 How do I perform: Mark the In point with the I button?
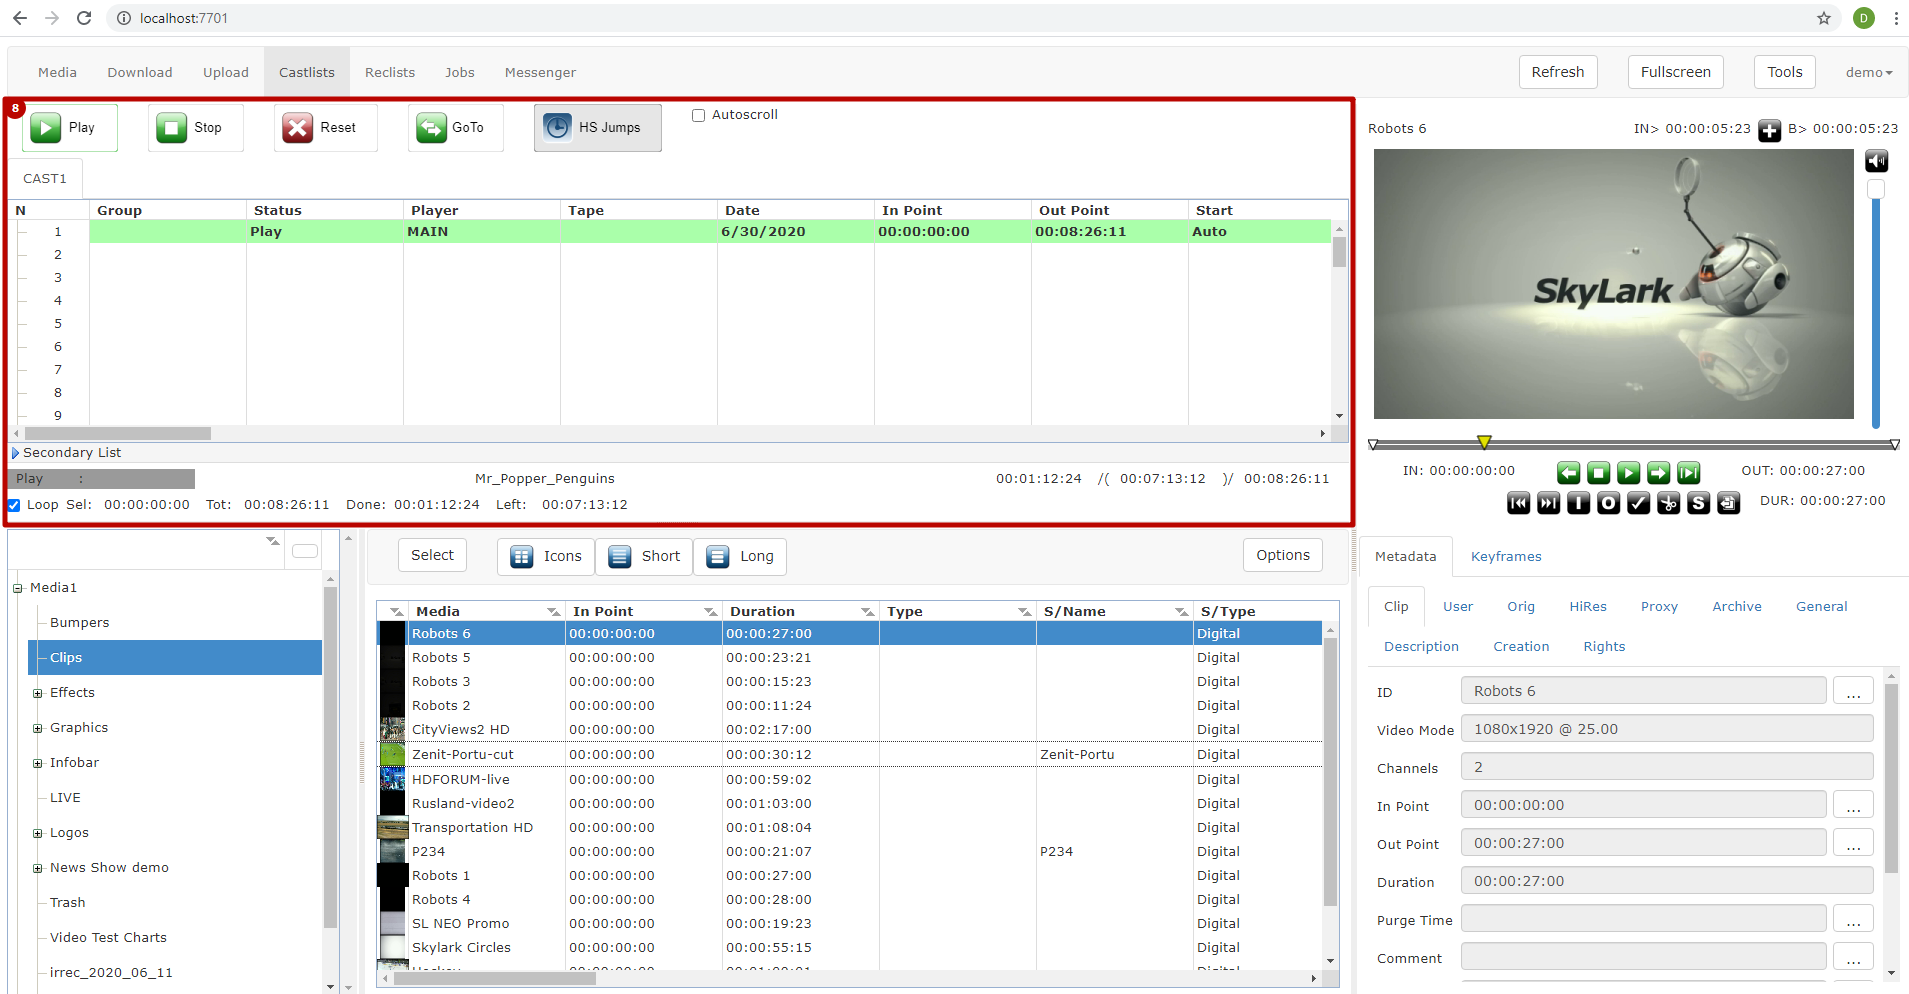coord(1579,503)
